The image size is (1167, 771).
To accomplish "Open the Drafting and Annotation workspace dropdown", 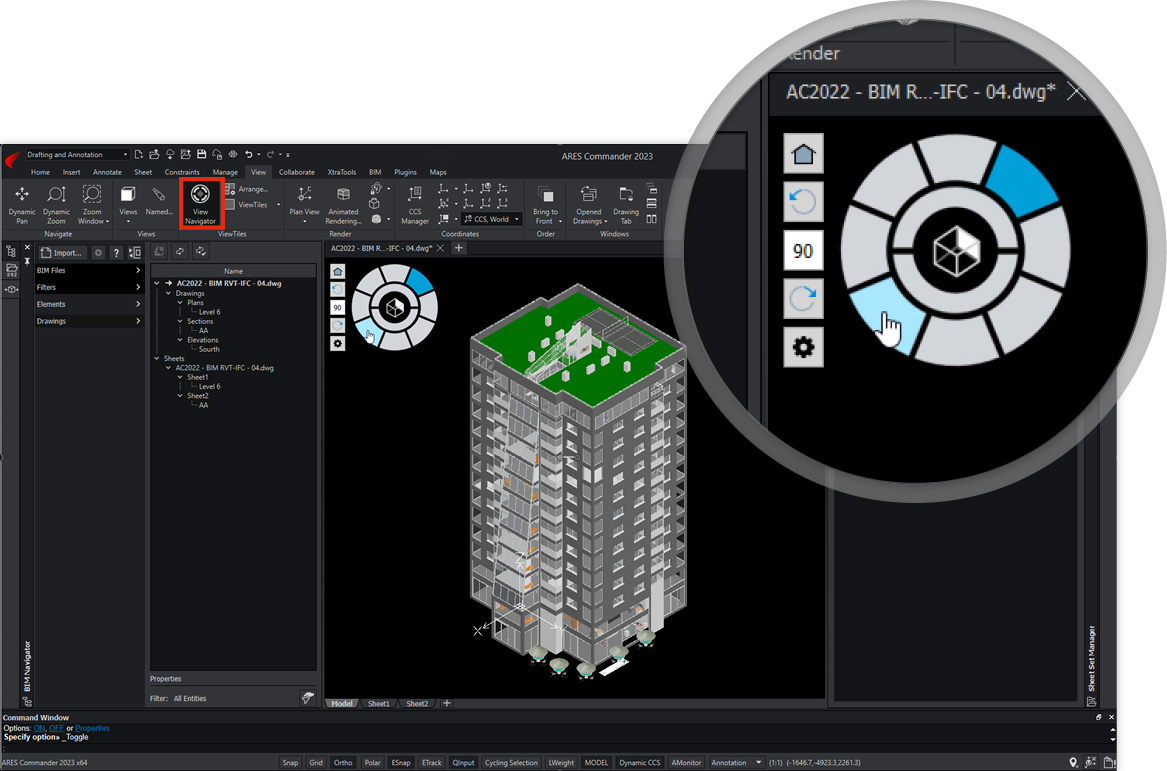I will [77, 155].
